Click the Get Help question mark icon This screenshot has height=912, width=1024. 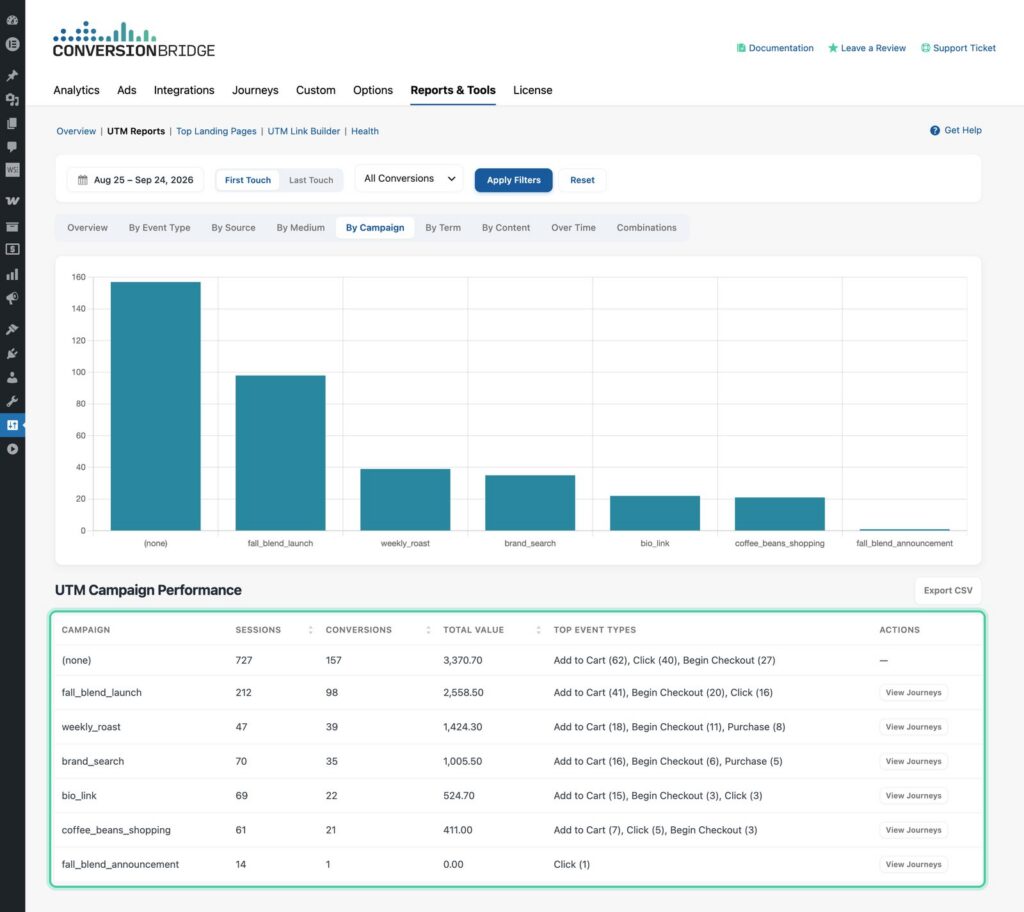point(935,131)
